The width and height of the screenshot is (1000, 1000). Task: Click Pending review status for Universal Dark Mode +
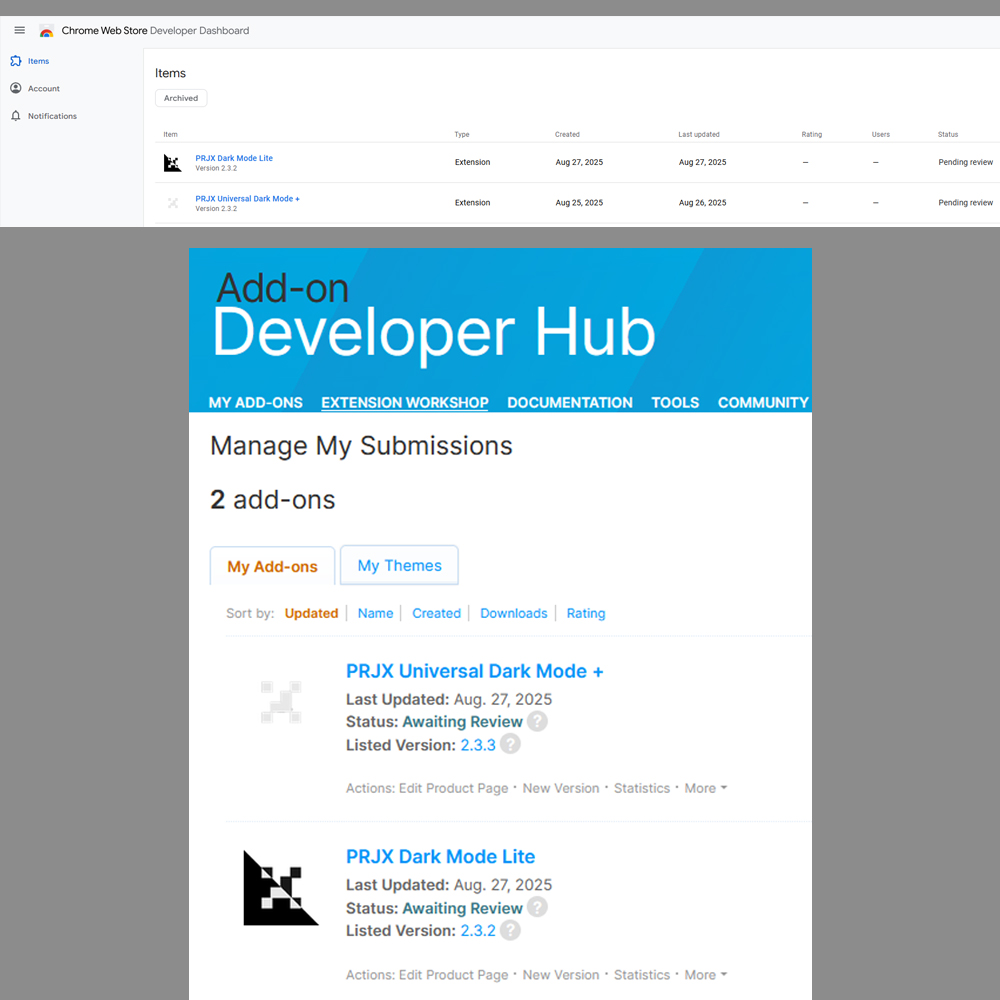pos(966,203)
